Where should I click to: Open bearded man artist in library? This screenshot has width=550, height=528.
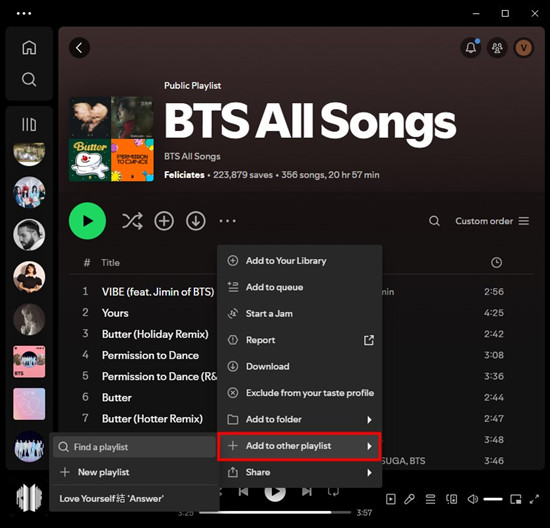29,235
